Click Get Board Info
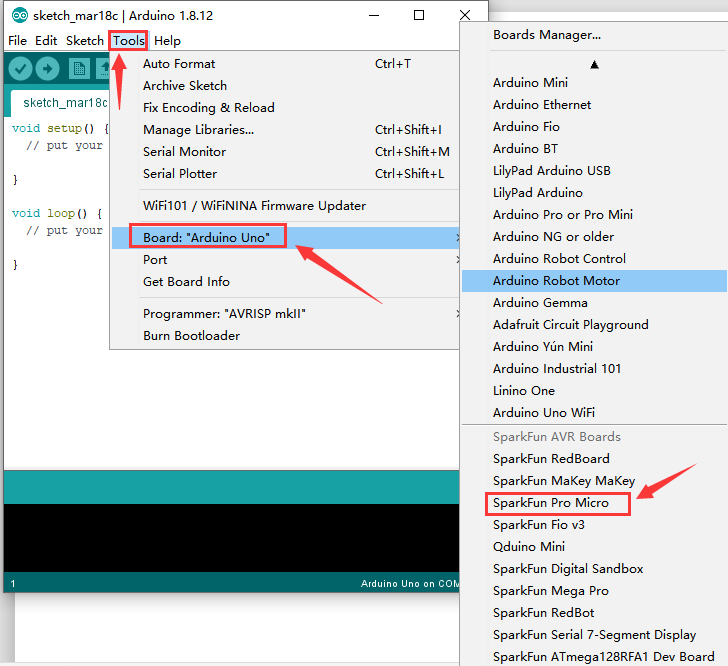The image size is (728, 666). (x=284, y=281)
